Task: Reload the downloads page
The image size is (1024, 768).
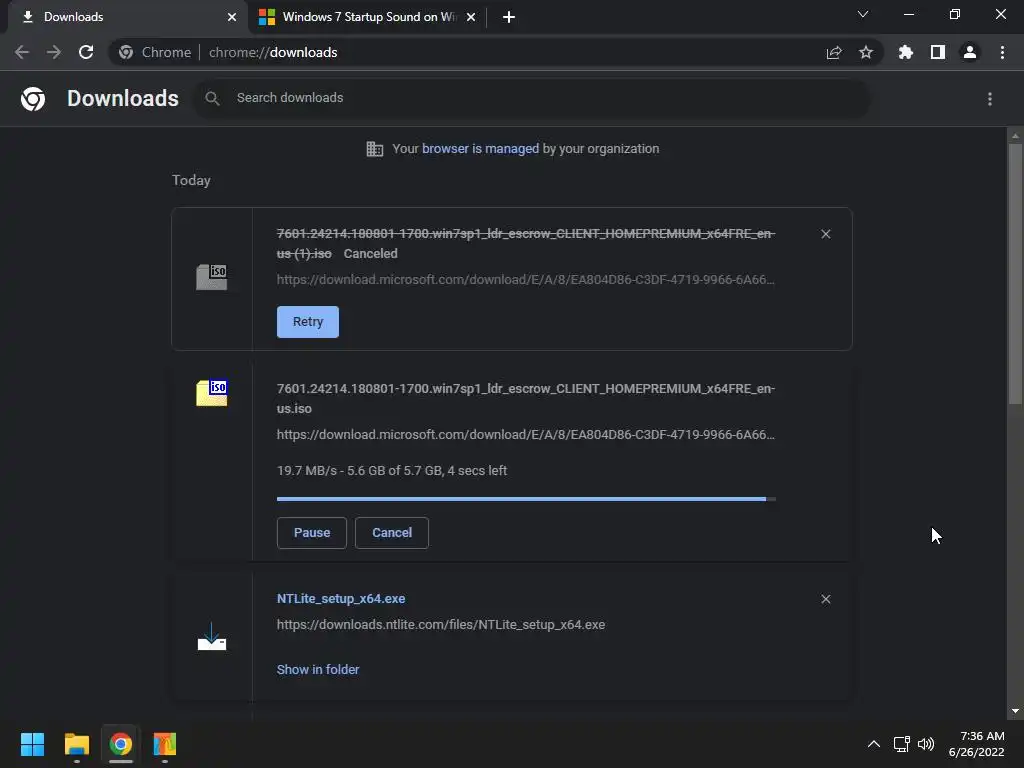Action: tap(86, 52)
